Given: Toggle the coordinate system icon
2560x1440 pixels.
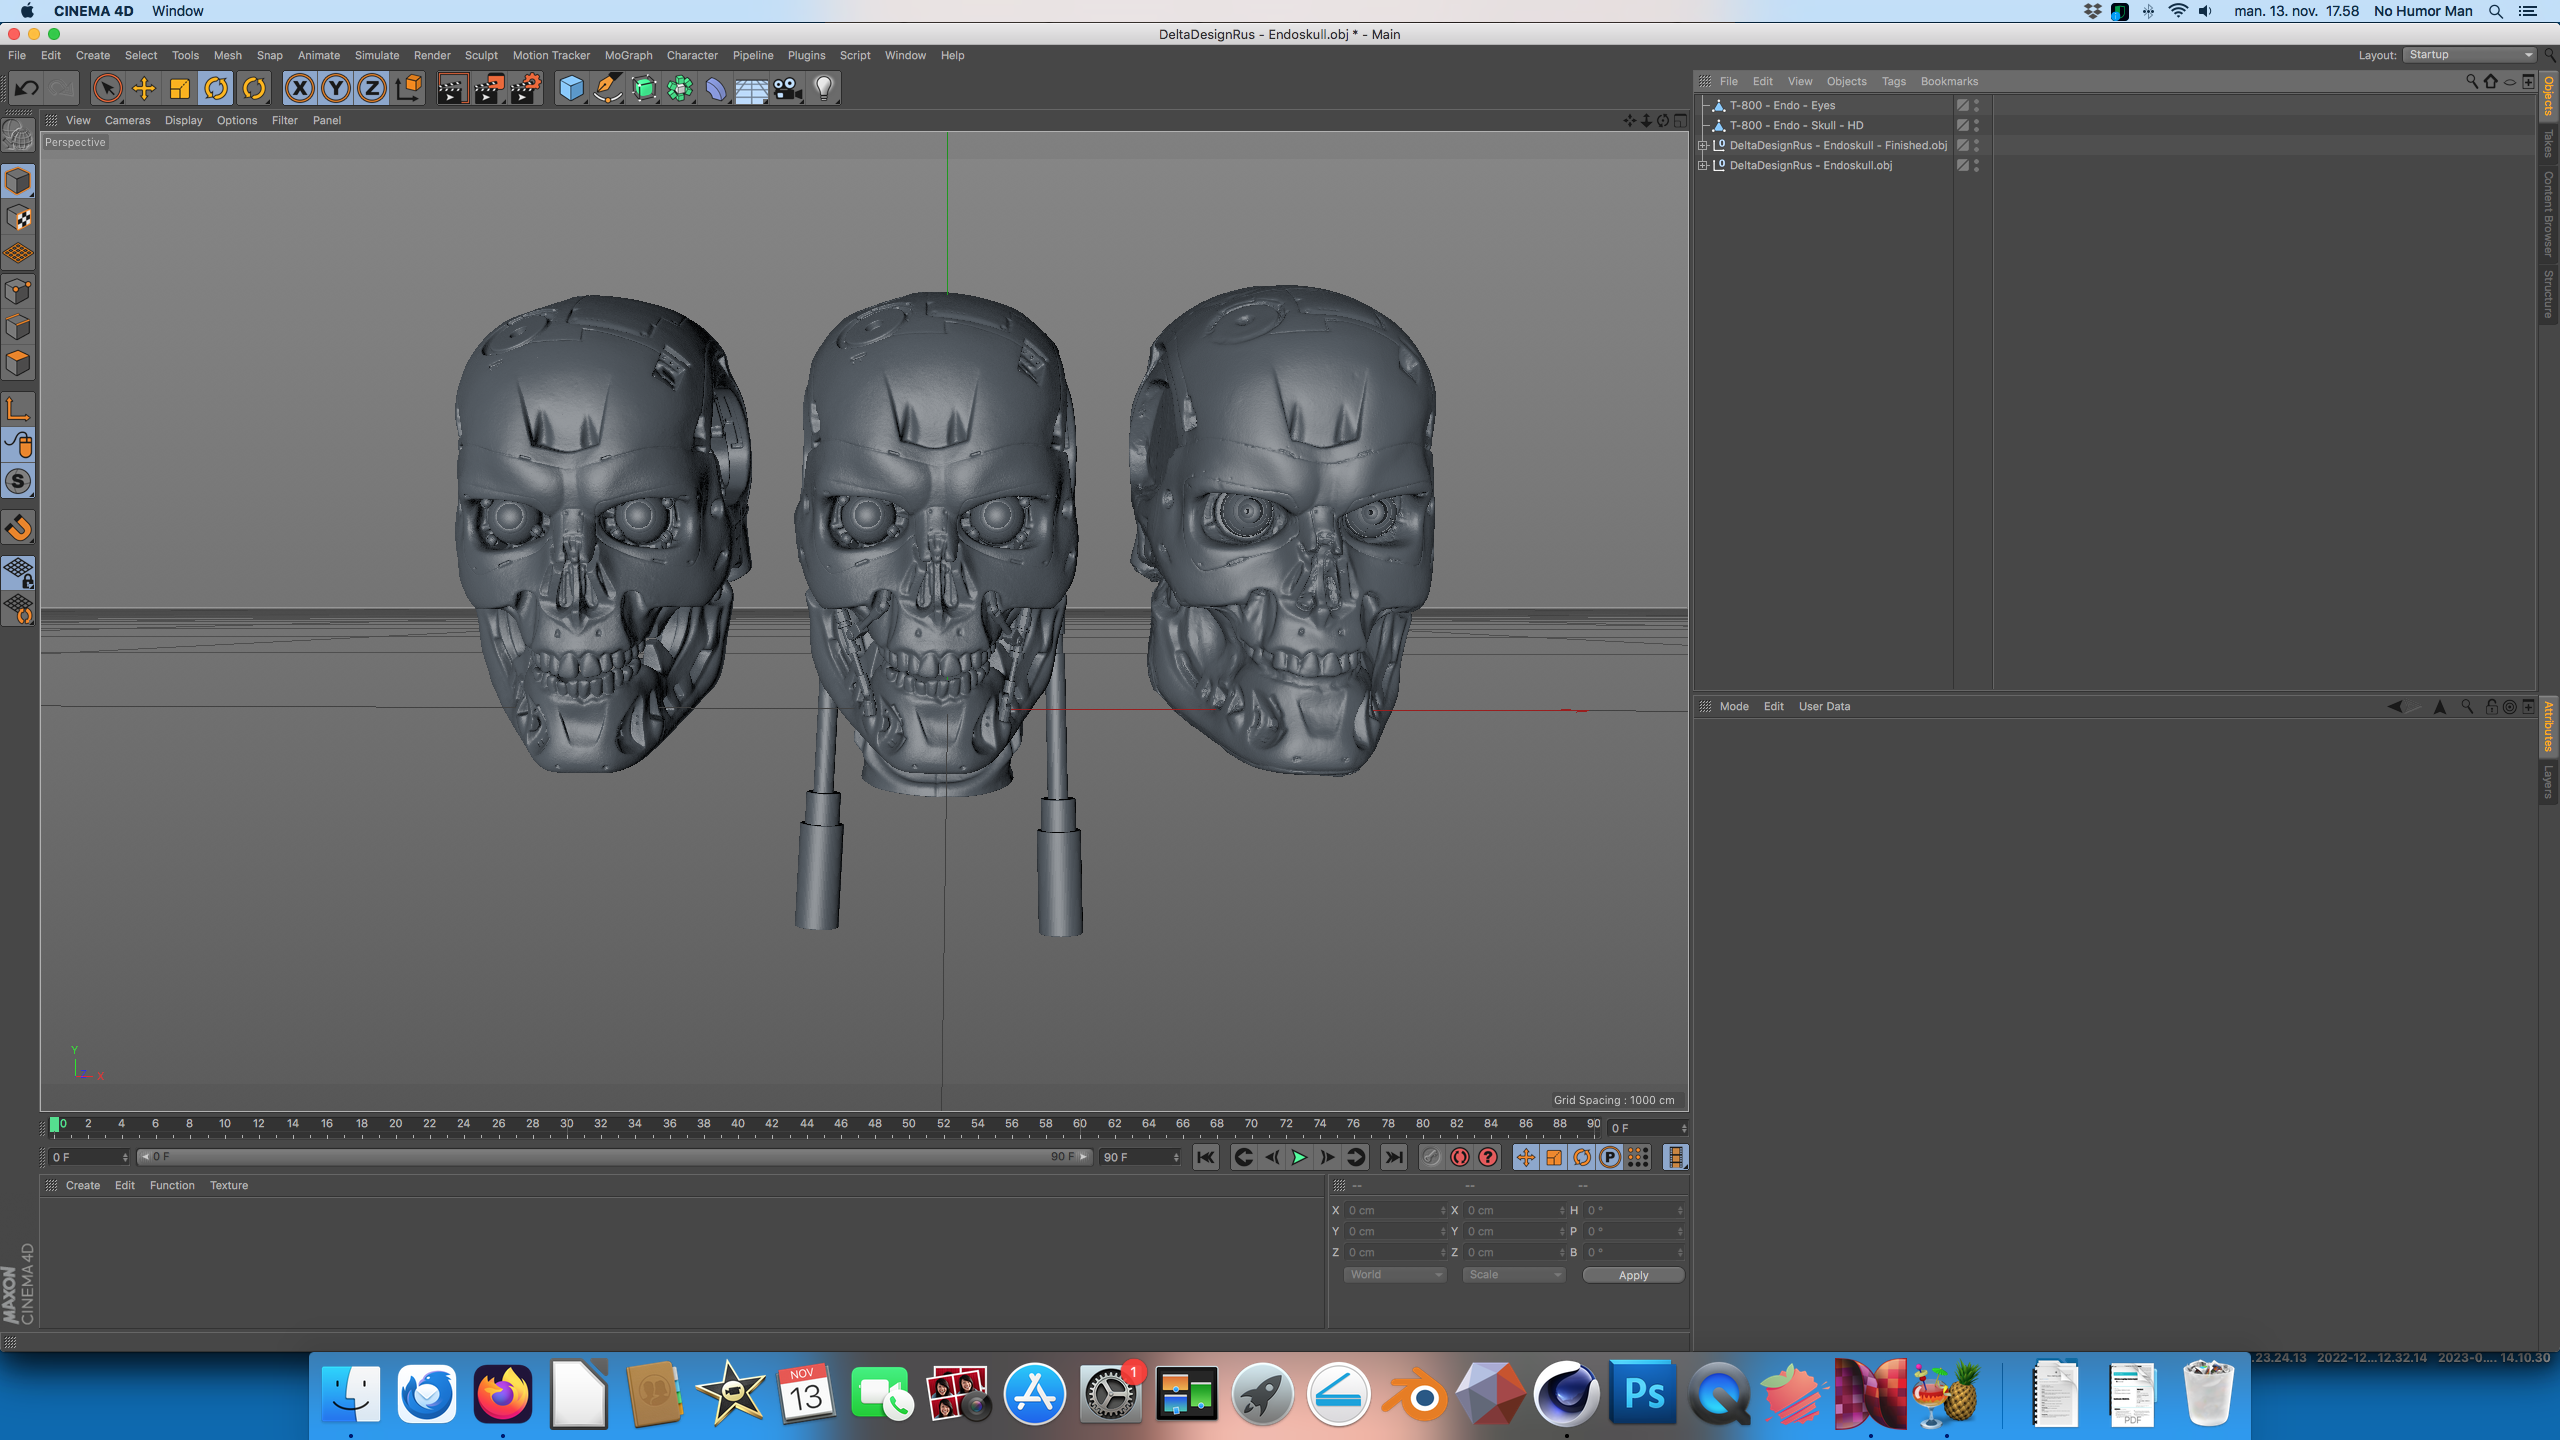Looking at the screenshot, I should pos(409,88).
